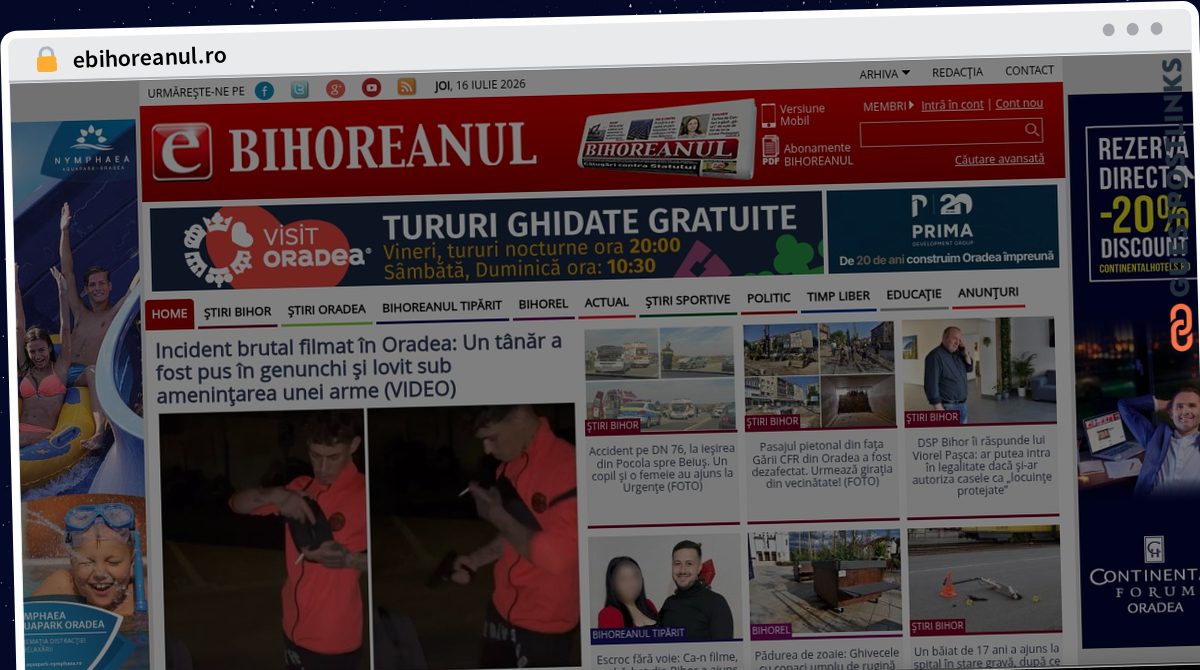Open the YouTube channel icon
1200x670 pixels.
tap(371, 88)
